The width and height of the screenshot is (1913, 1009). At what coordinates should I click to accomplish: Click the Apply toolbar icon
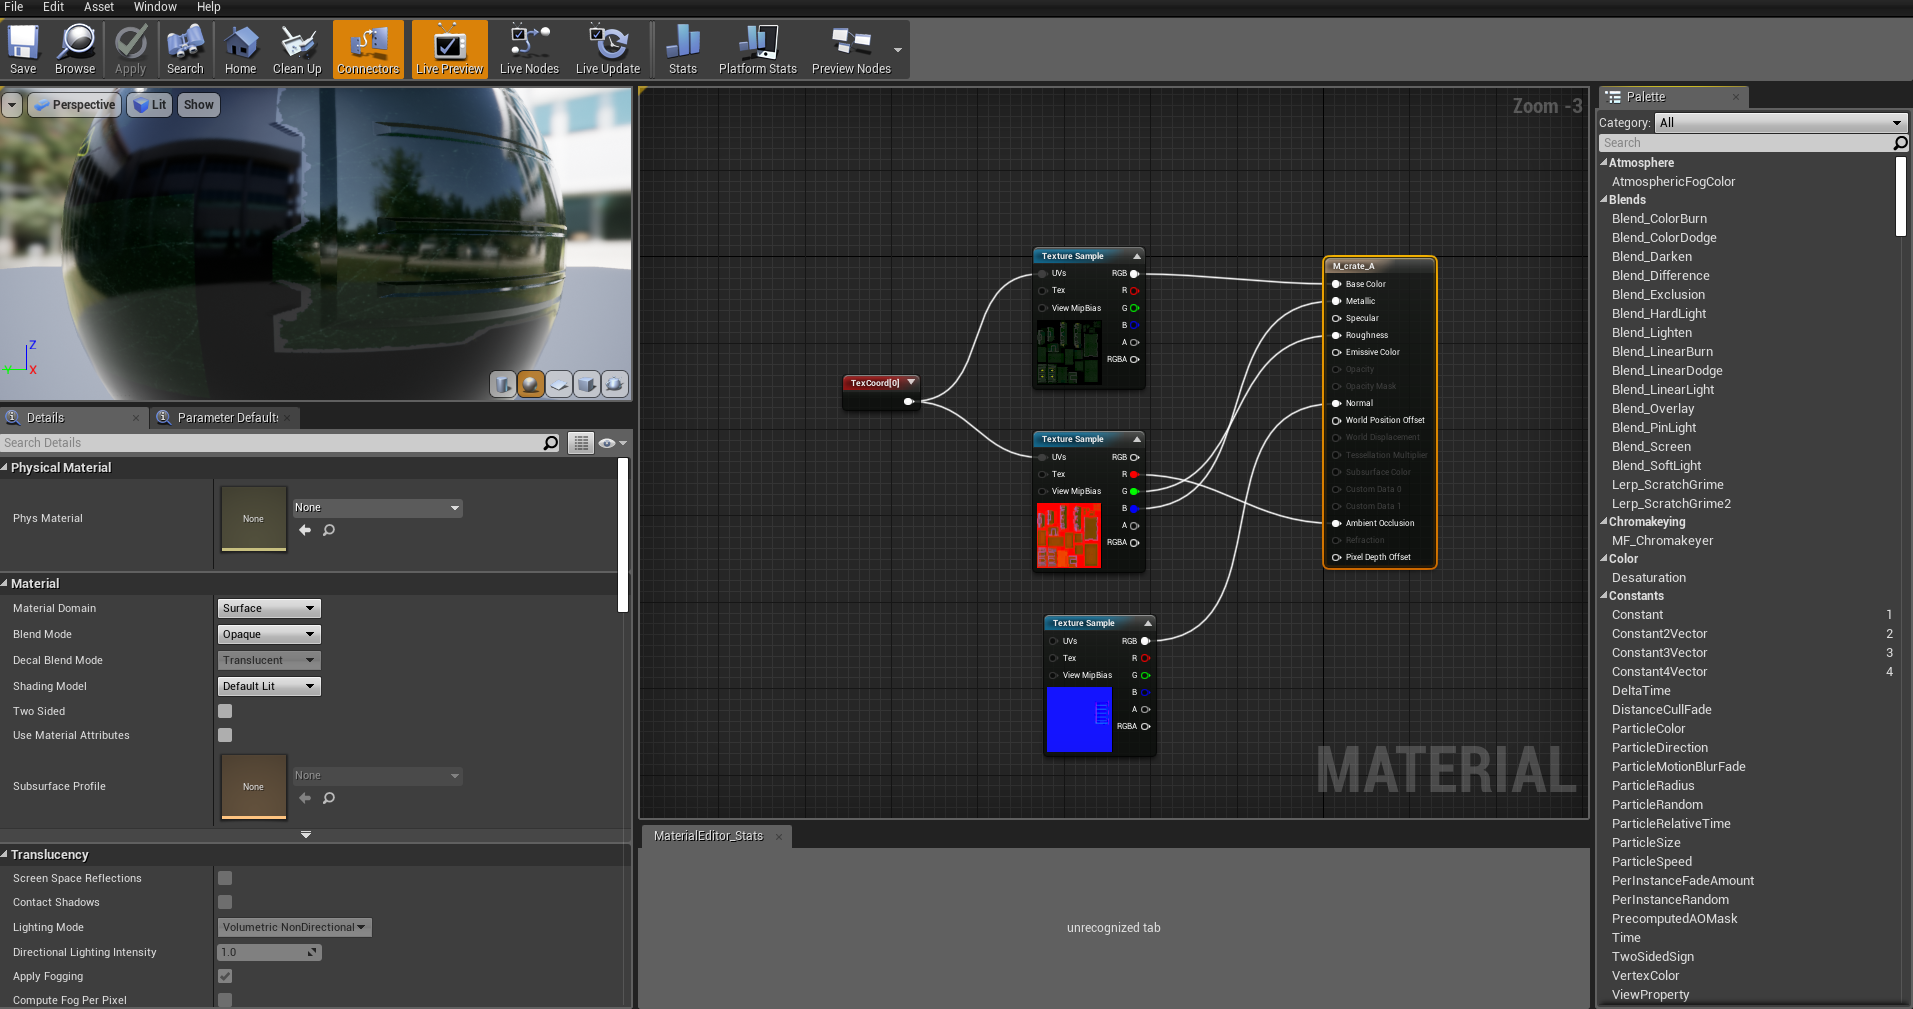129,48
